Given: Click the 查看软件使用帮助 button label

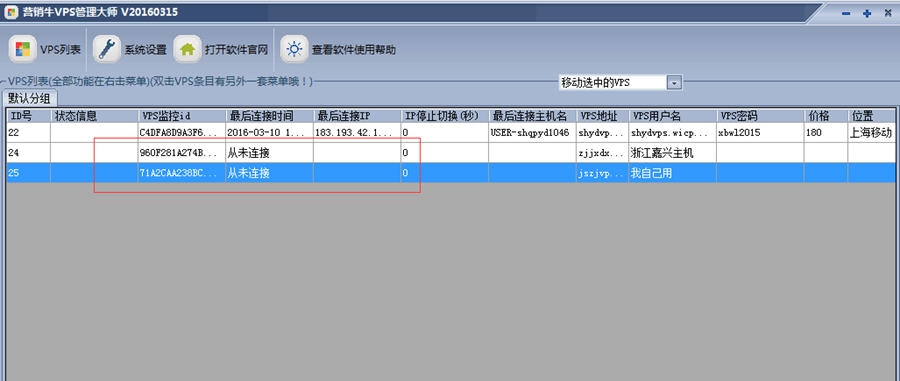Looking at the screenshot, I should (x=354, y=50).
